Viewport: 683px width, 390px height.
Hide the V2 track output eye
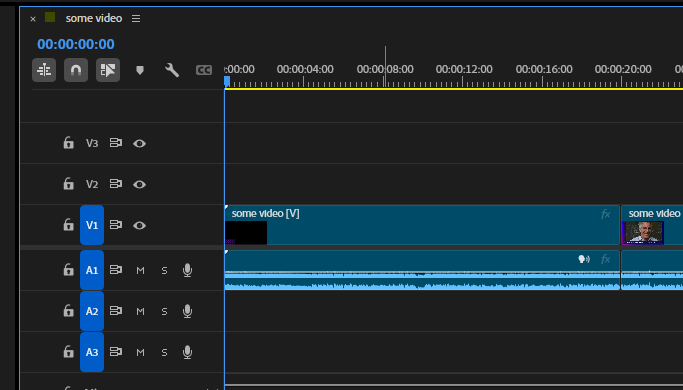coord(139,184)
